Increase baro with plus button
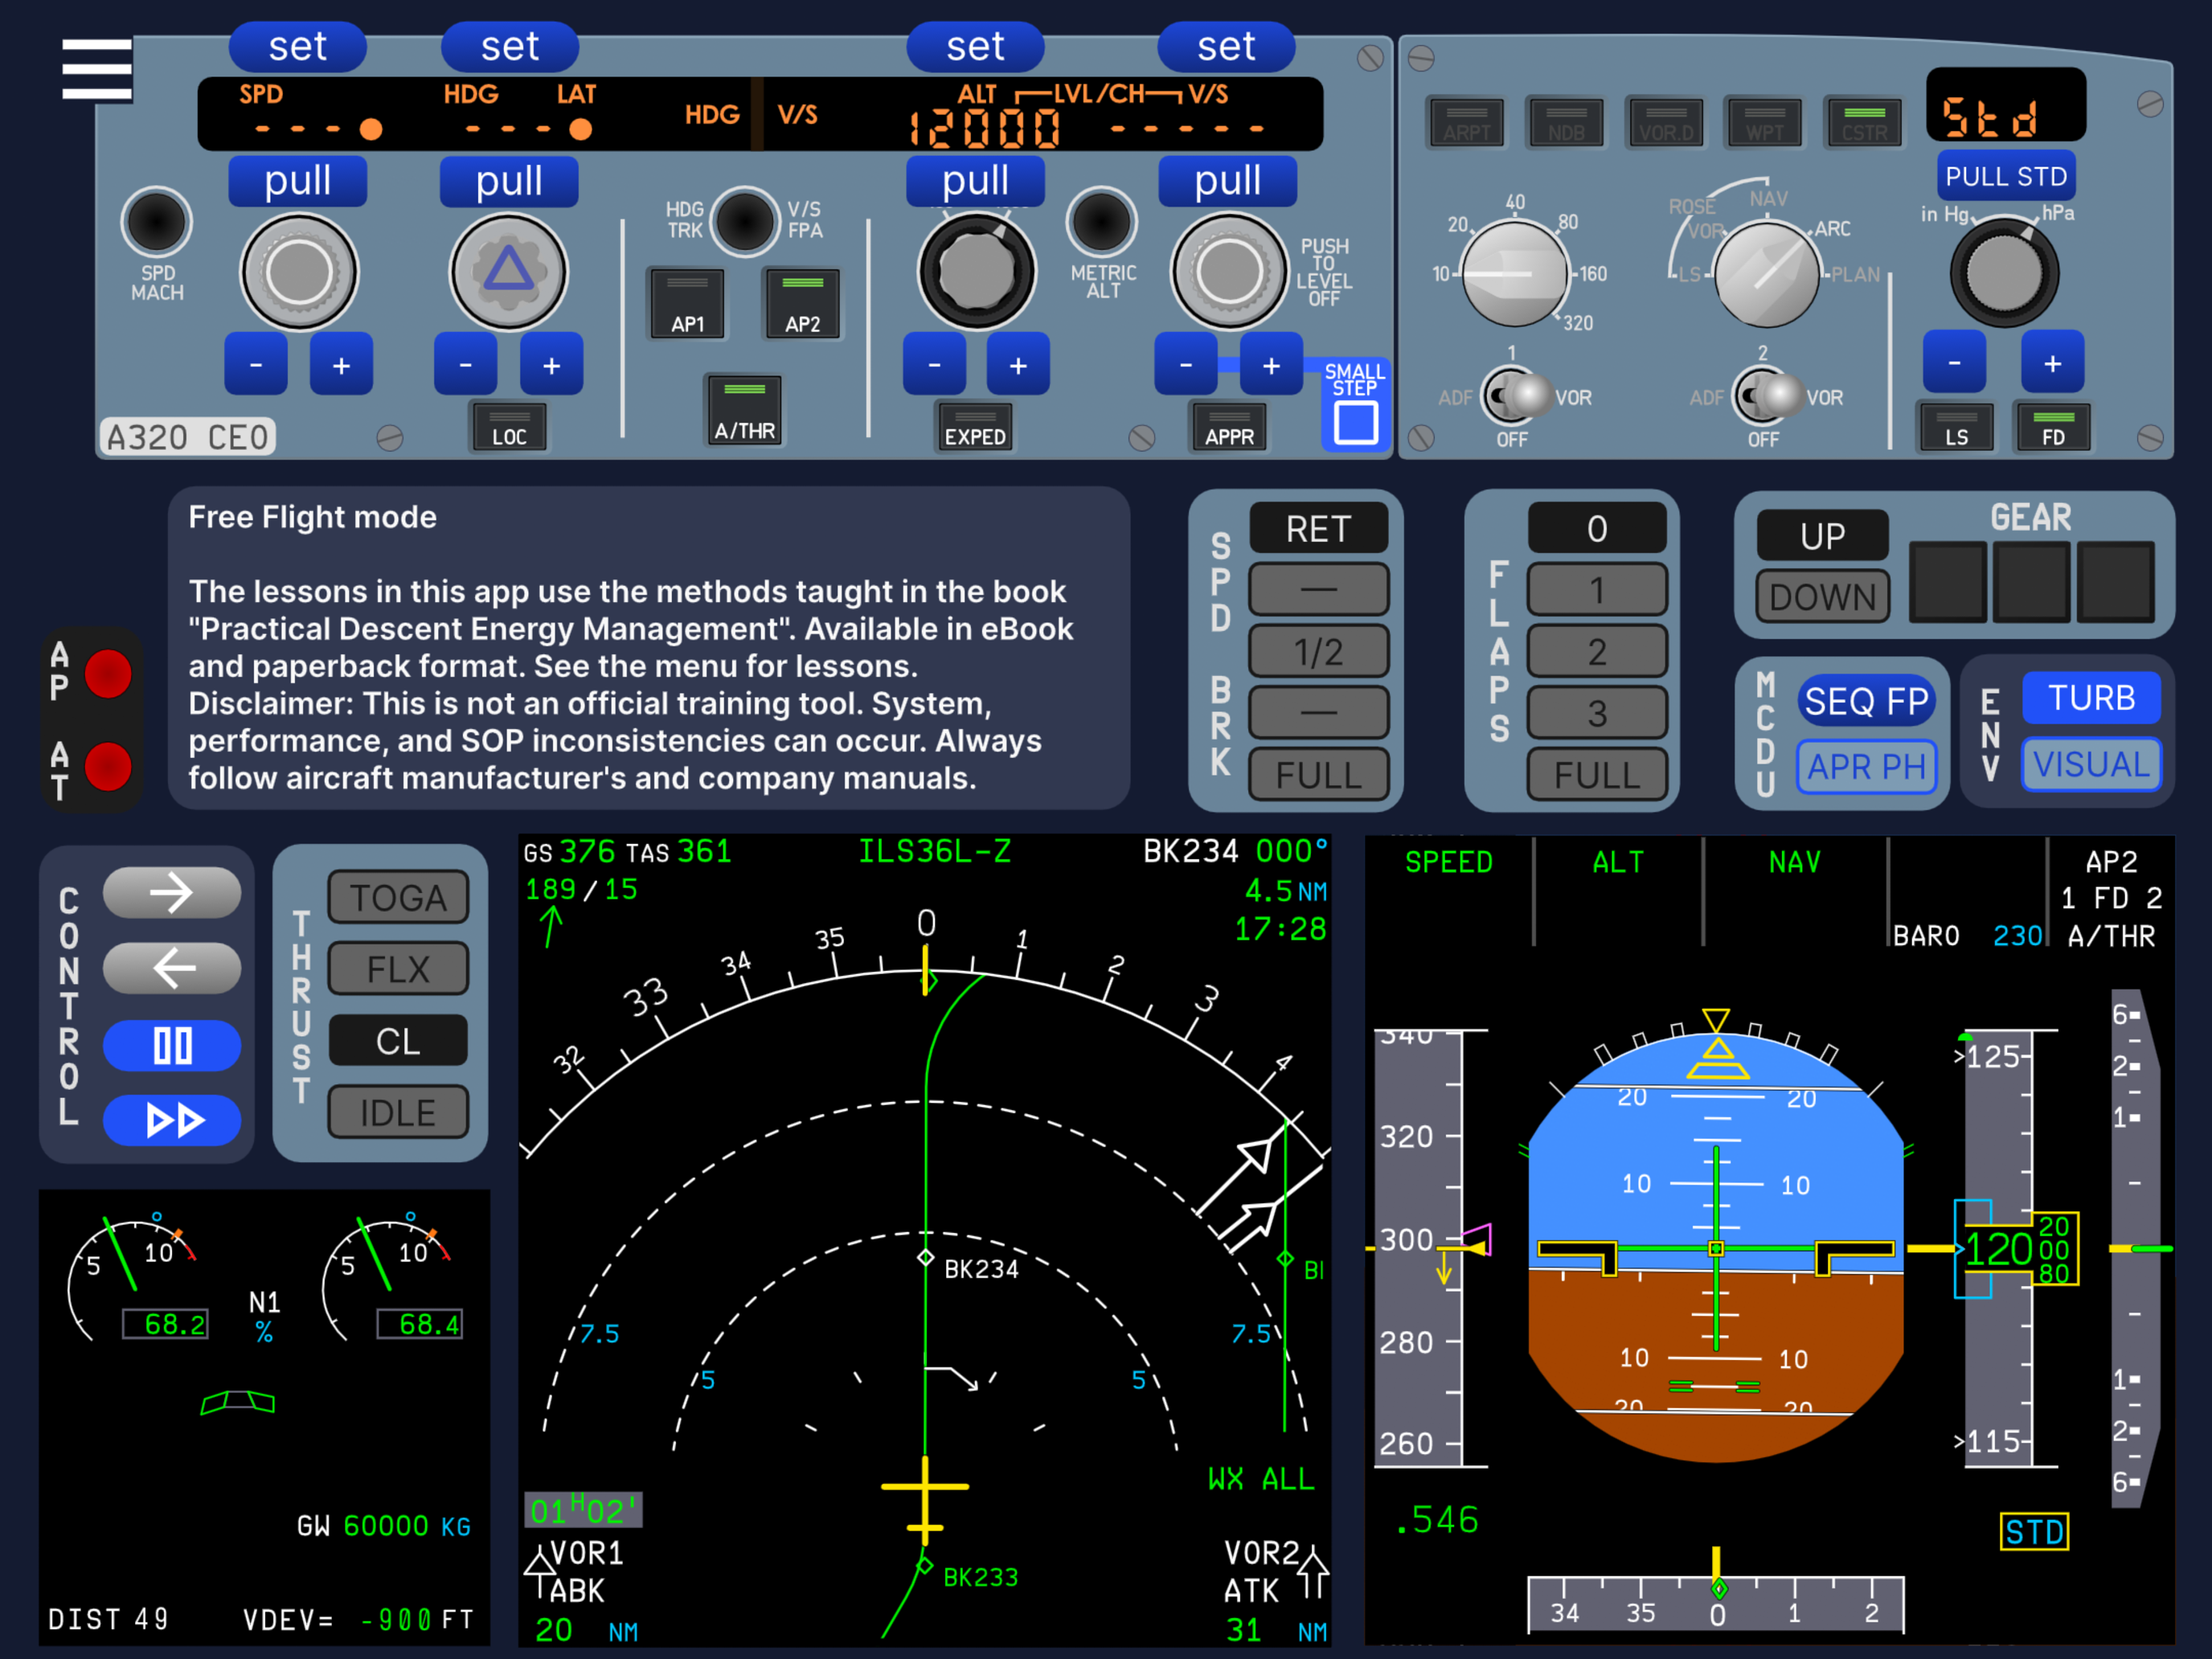The height and width of the screenshot is (1659, 2212). 2052,362
